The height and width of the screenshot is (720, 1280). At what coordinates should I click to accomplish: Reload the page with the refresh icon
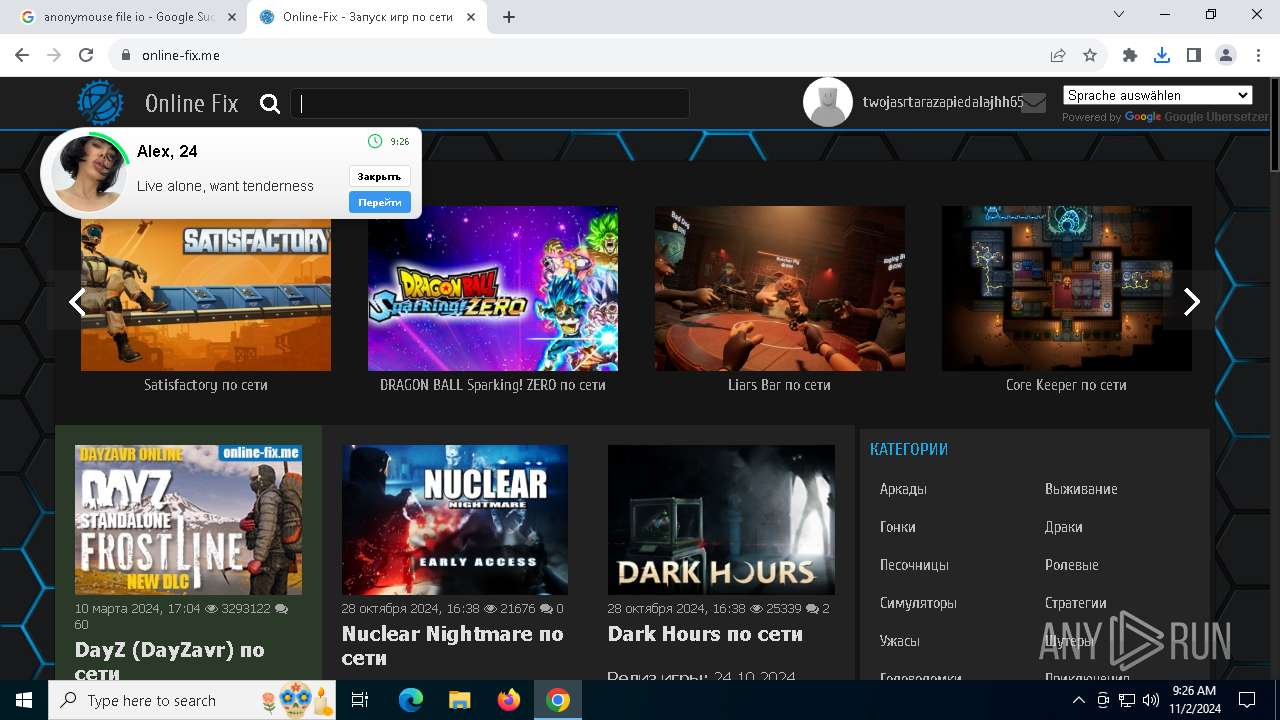tap(86, 56)
